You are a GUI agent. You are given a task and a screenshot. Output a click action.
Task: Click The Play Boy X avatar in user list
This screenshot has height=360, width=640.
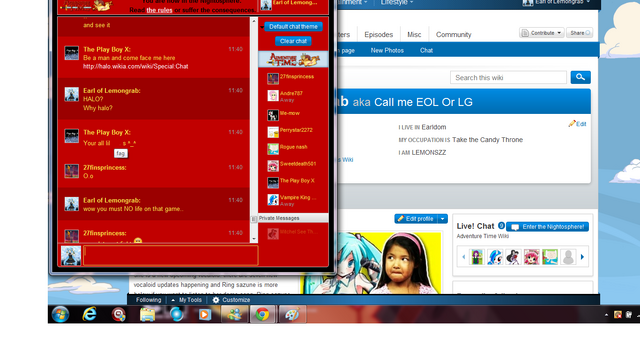pos(273,182)
